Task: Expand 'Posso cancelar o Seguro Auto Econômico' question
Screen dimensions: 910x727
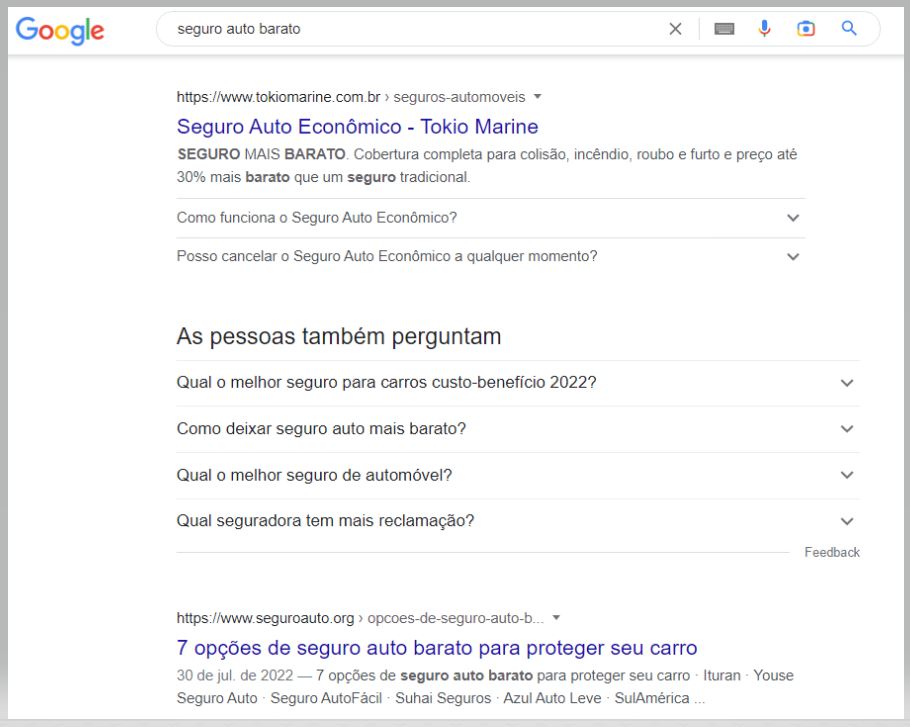Action: click(x=490, y=256)
